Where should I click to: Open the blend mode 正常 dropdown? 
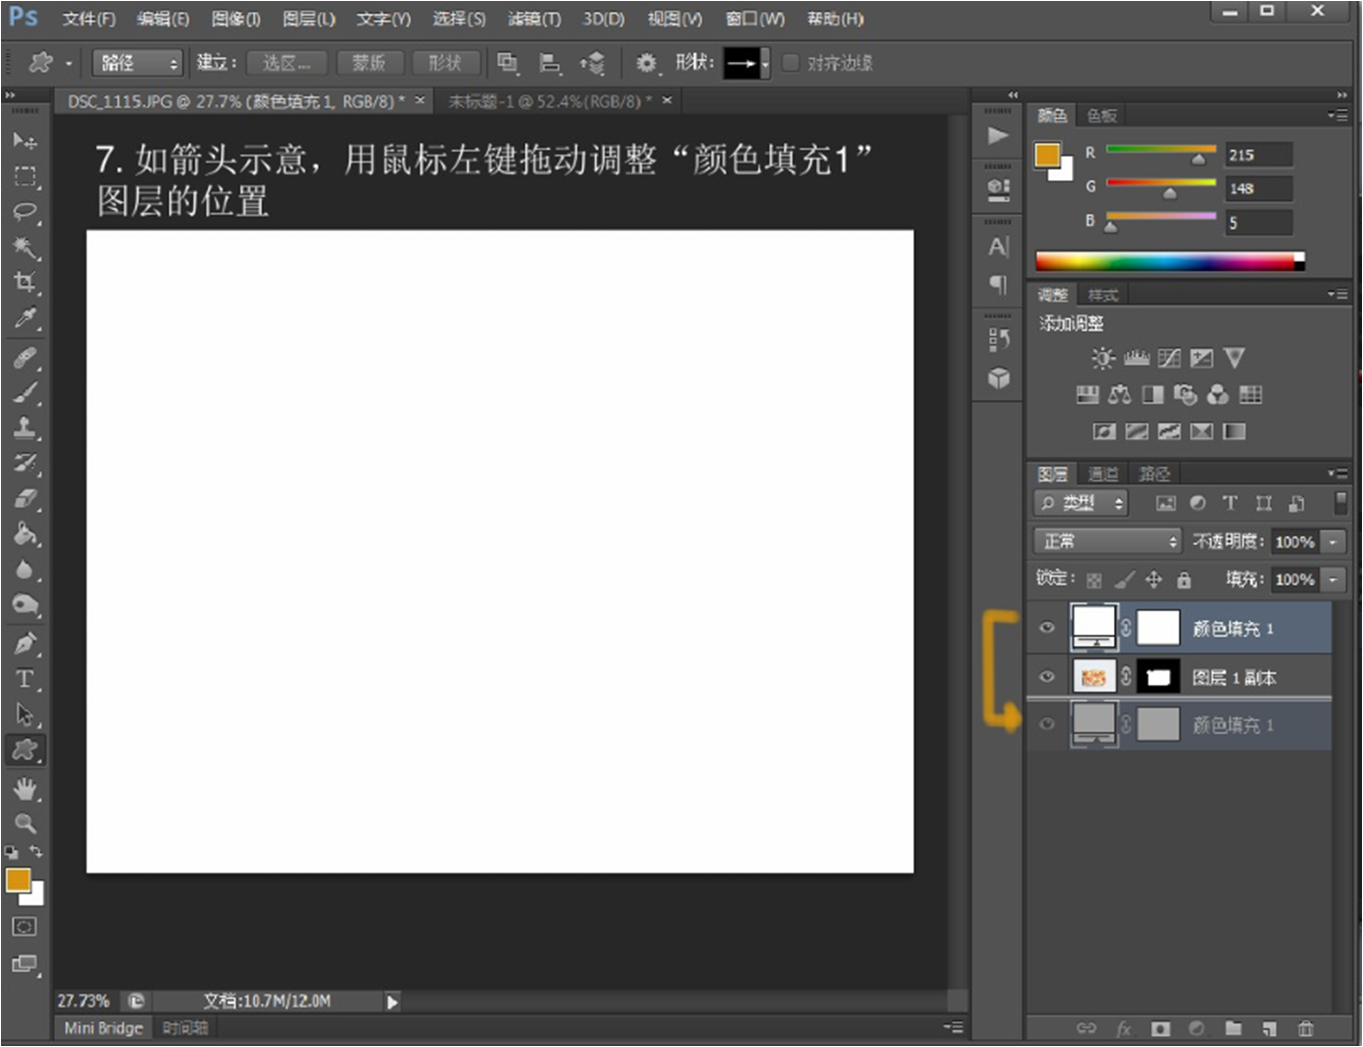[x=1107, y=541]
